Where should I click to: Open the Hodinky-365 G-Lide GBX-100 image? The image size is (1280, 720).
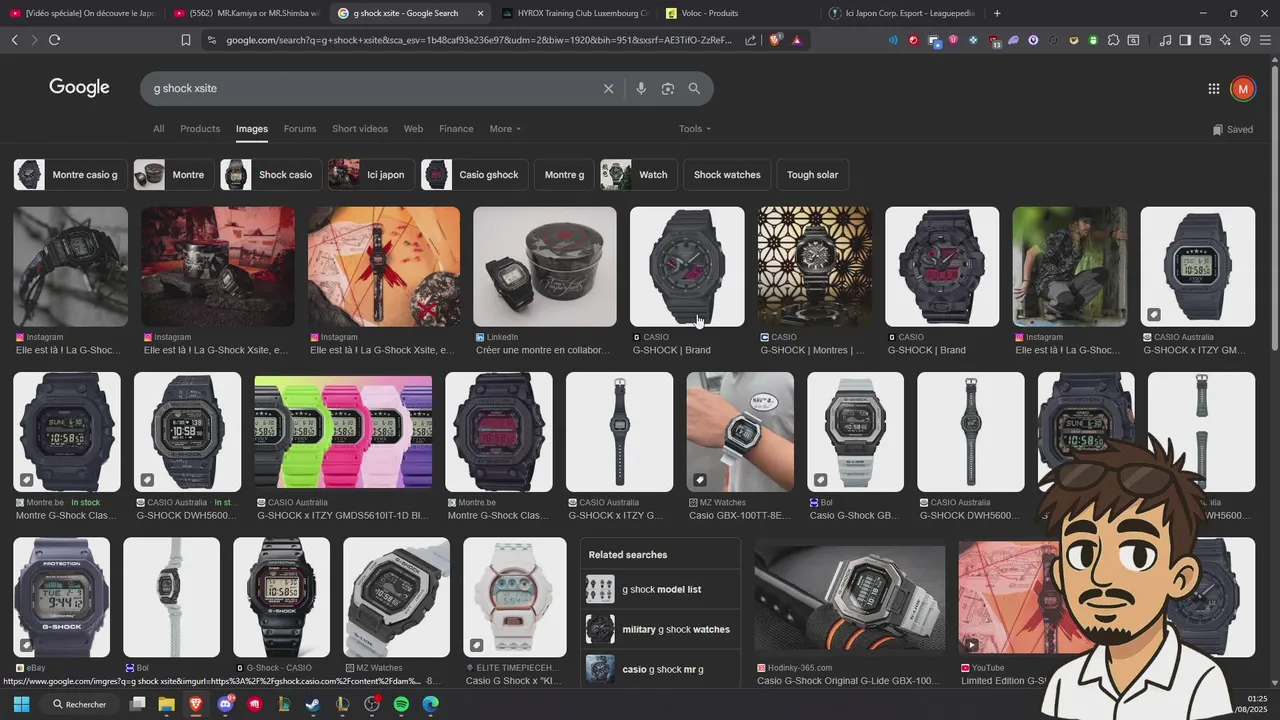pyautogui.click(x=850, y=598)
